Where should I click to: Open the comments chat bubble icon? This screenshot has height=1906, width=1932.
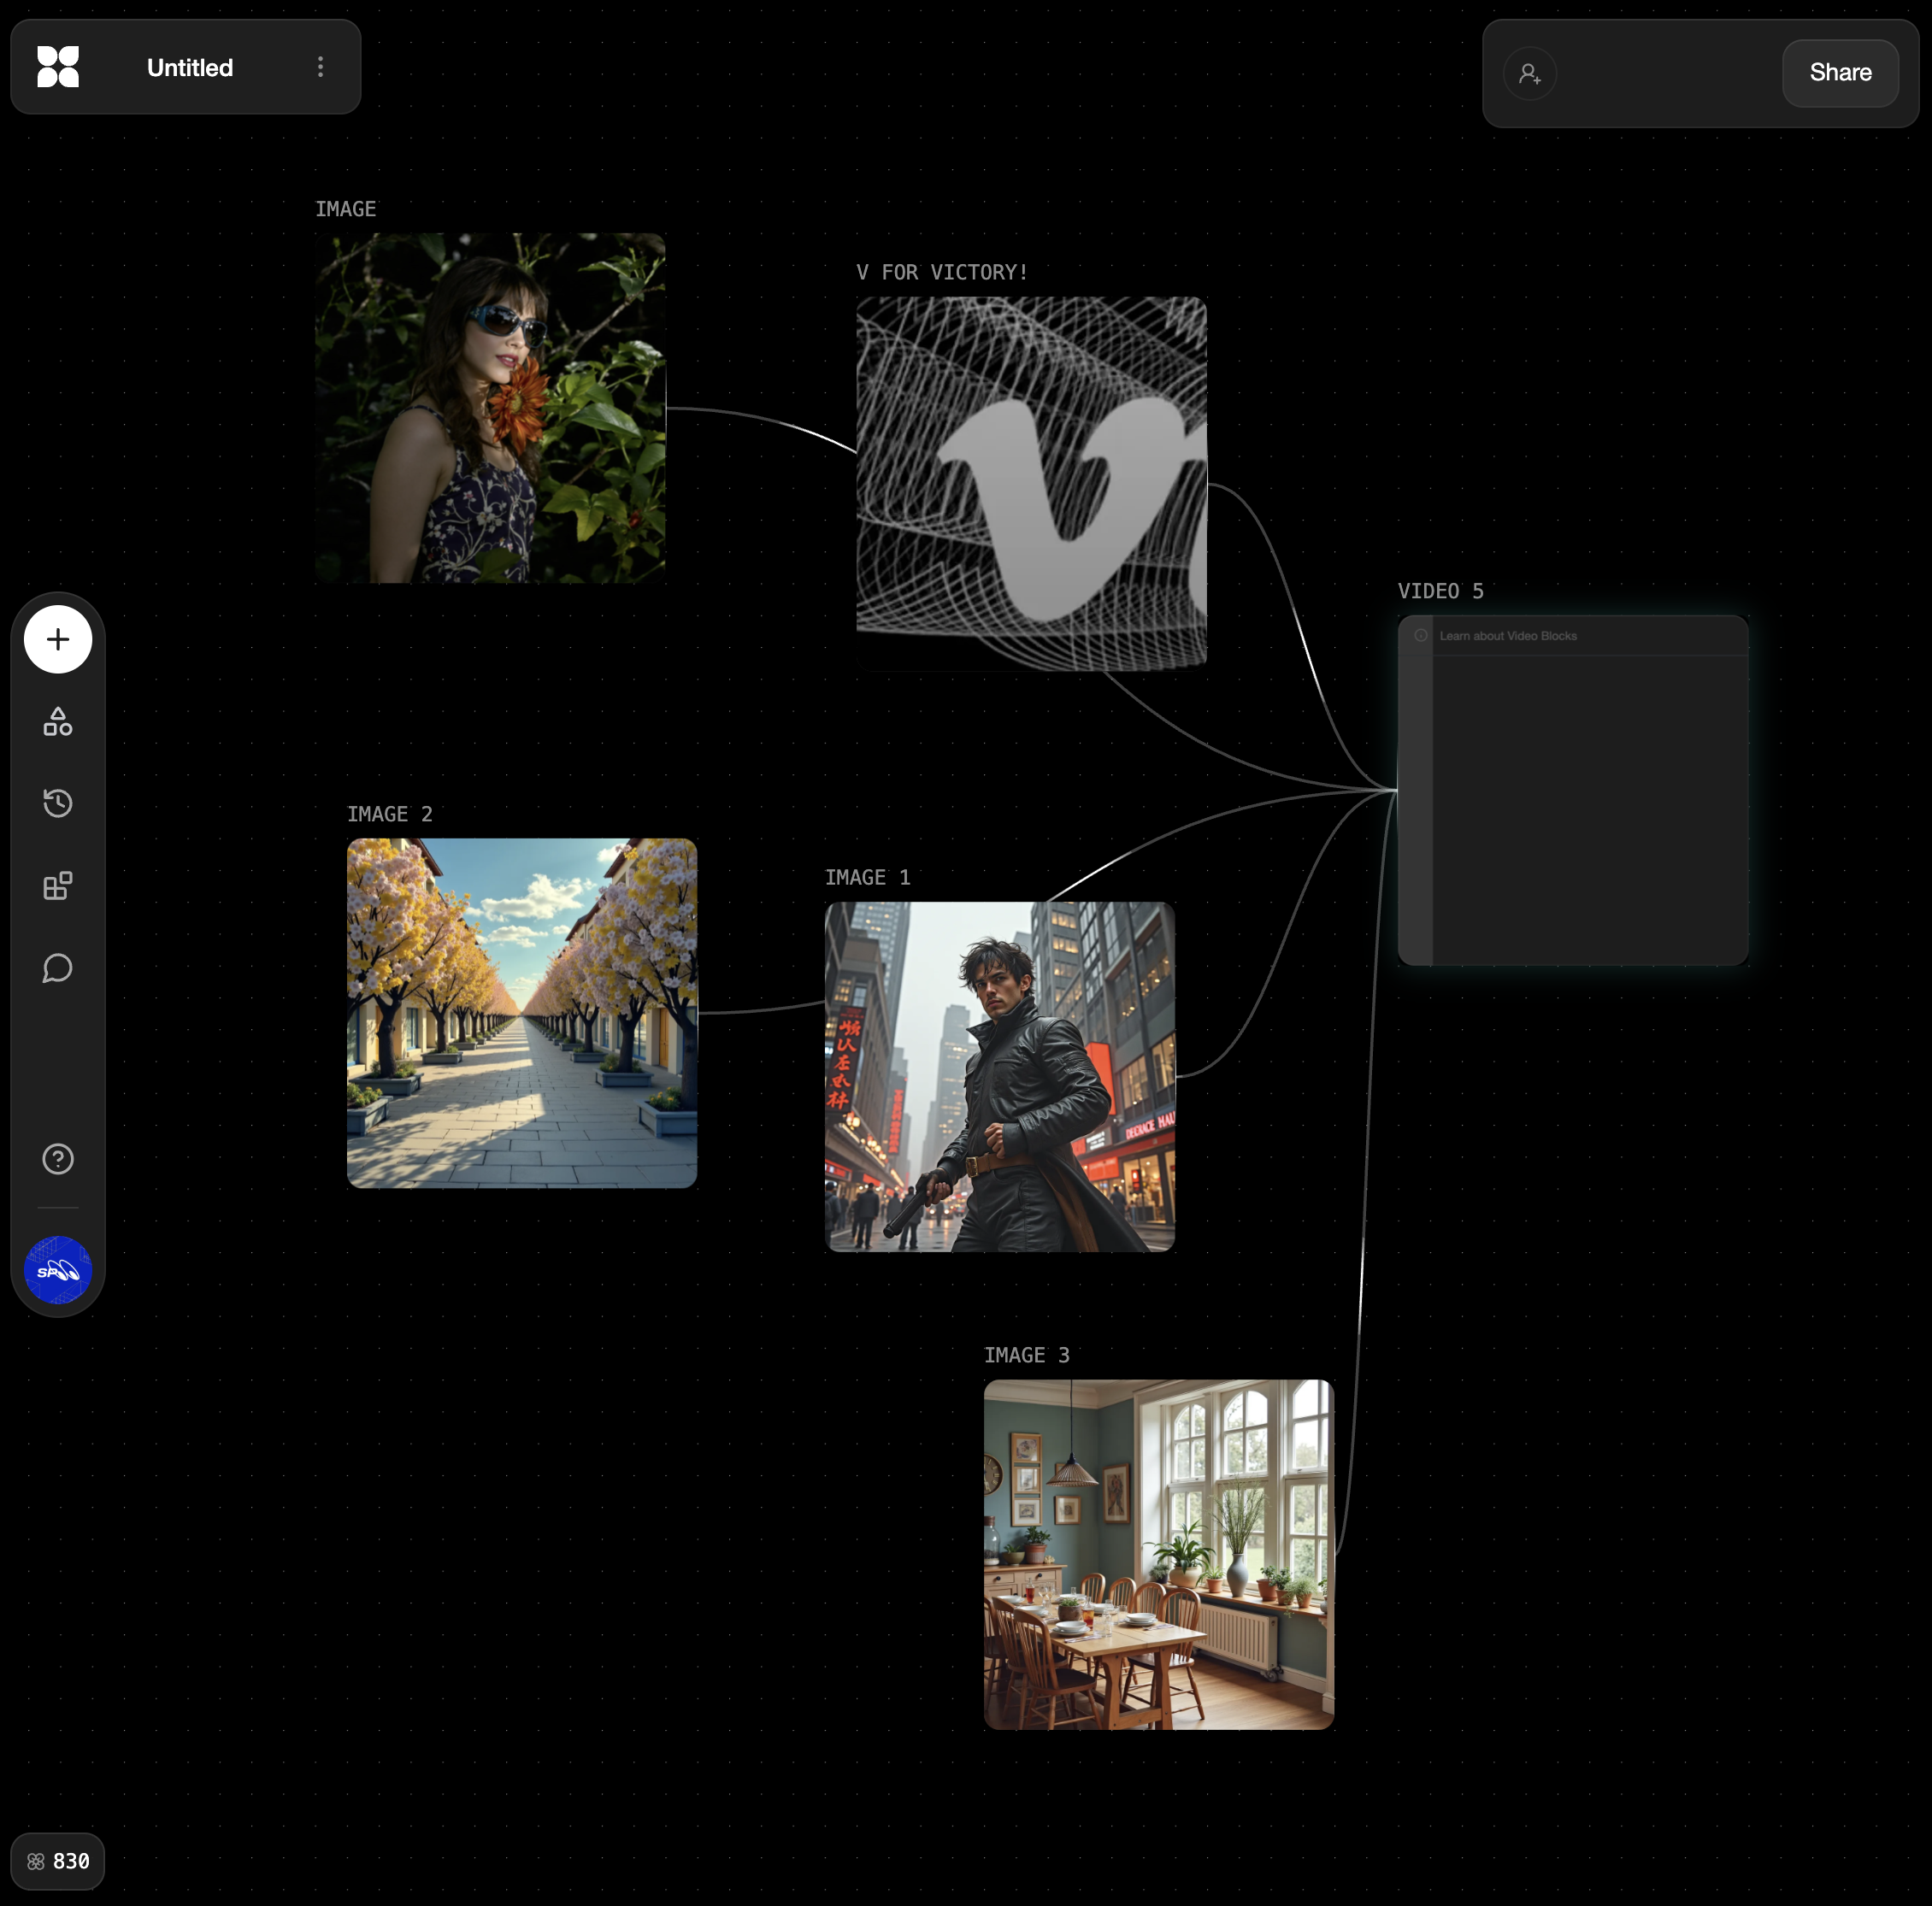(x=58, y=968)
